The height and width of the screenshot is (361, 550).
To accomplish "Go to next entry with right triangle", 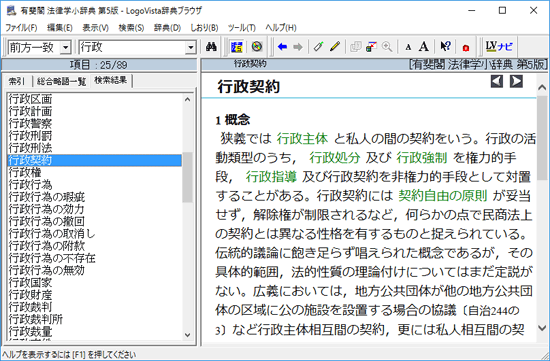I will point(516,81).
